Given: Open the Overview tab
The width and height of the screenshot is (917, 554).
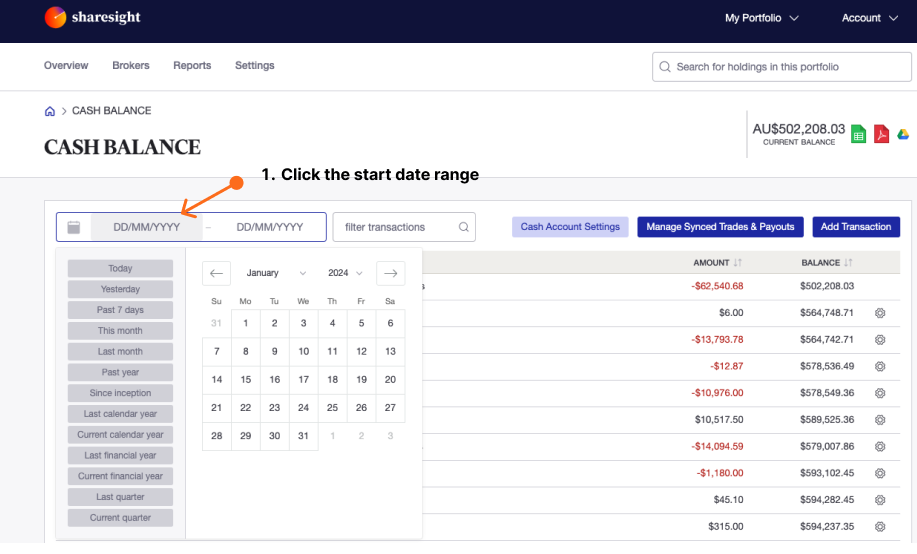Looking at the screenshot, I should 66,66.
